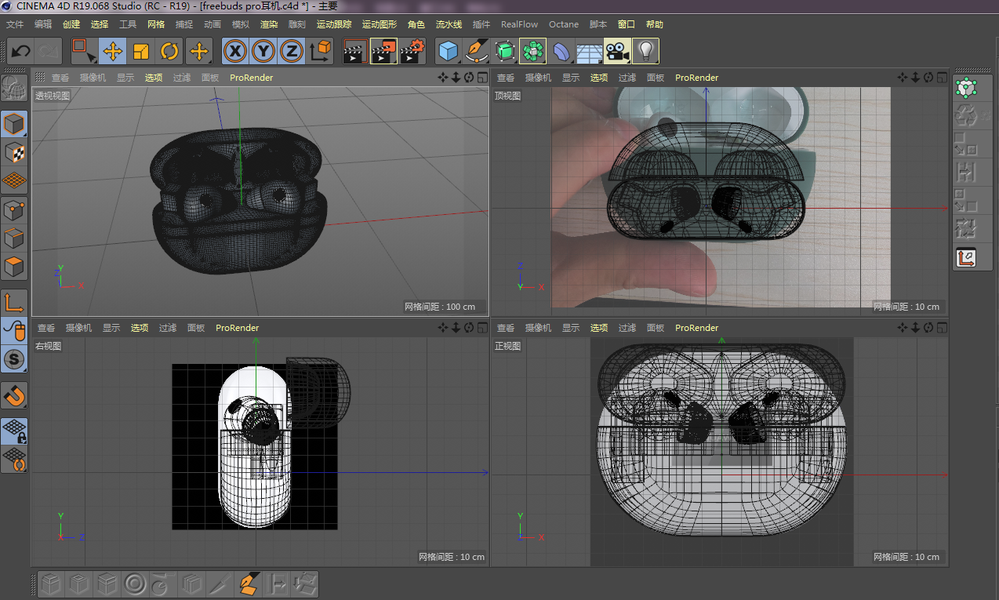Image resolution: width=999 pixels, height=600 pixels.
Task: Click Render Active View clapperboard icon
Action: pos(354,51)
